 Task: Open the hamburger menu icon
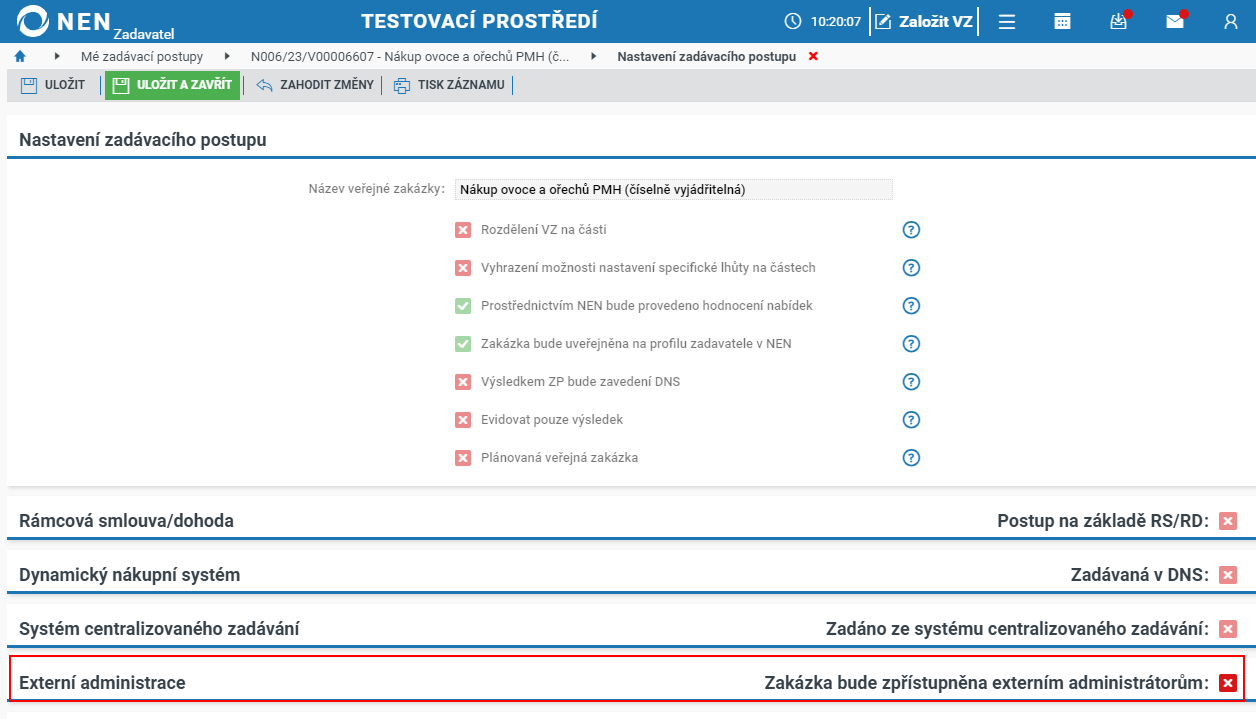[x=1007, y=21]
